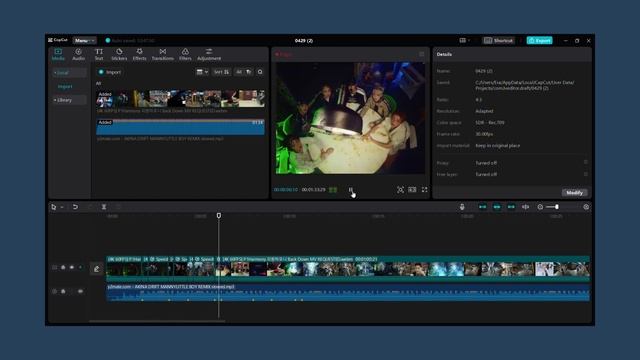
Task: Mute the video track audio
Action: (80, 267)
